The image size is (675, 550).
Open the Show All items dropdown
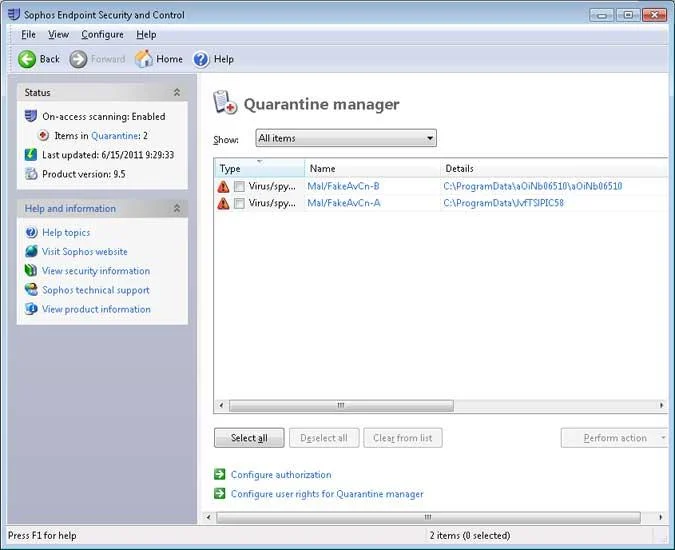[x=346, y=138]
